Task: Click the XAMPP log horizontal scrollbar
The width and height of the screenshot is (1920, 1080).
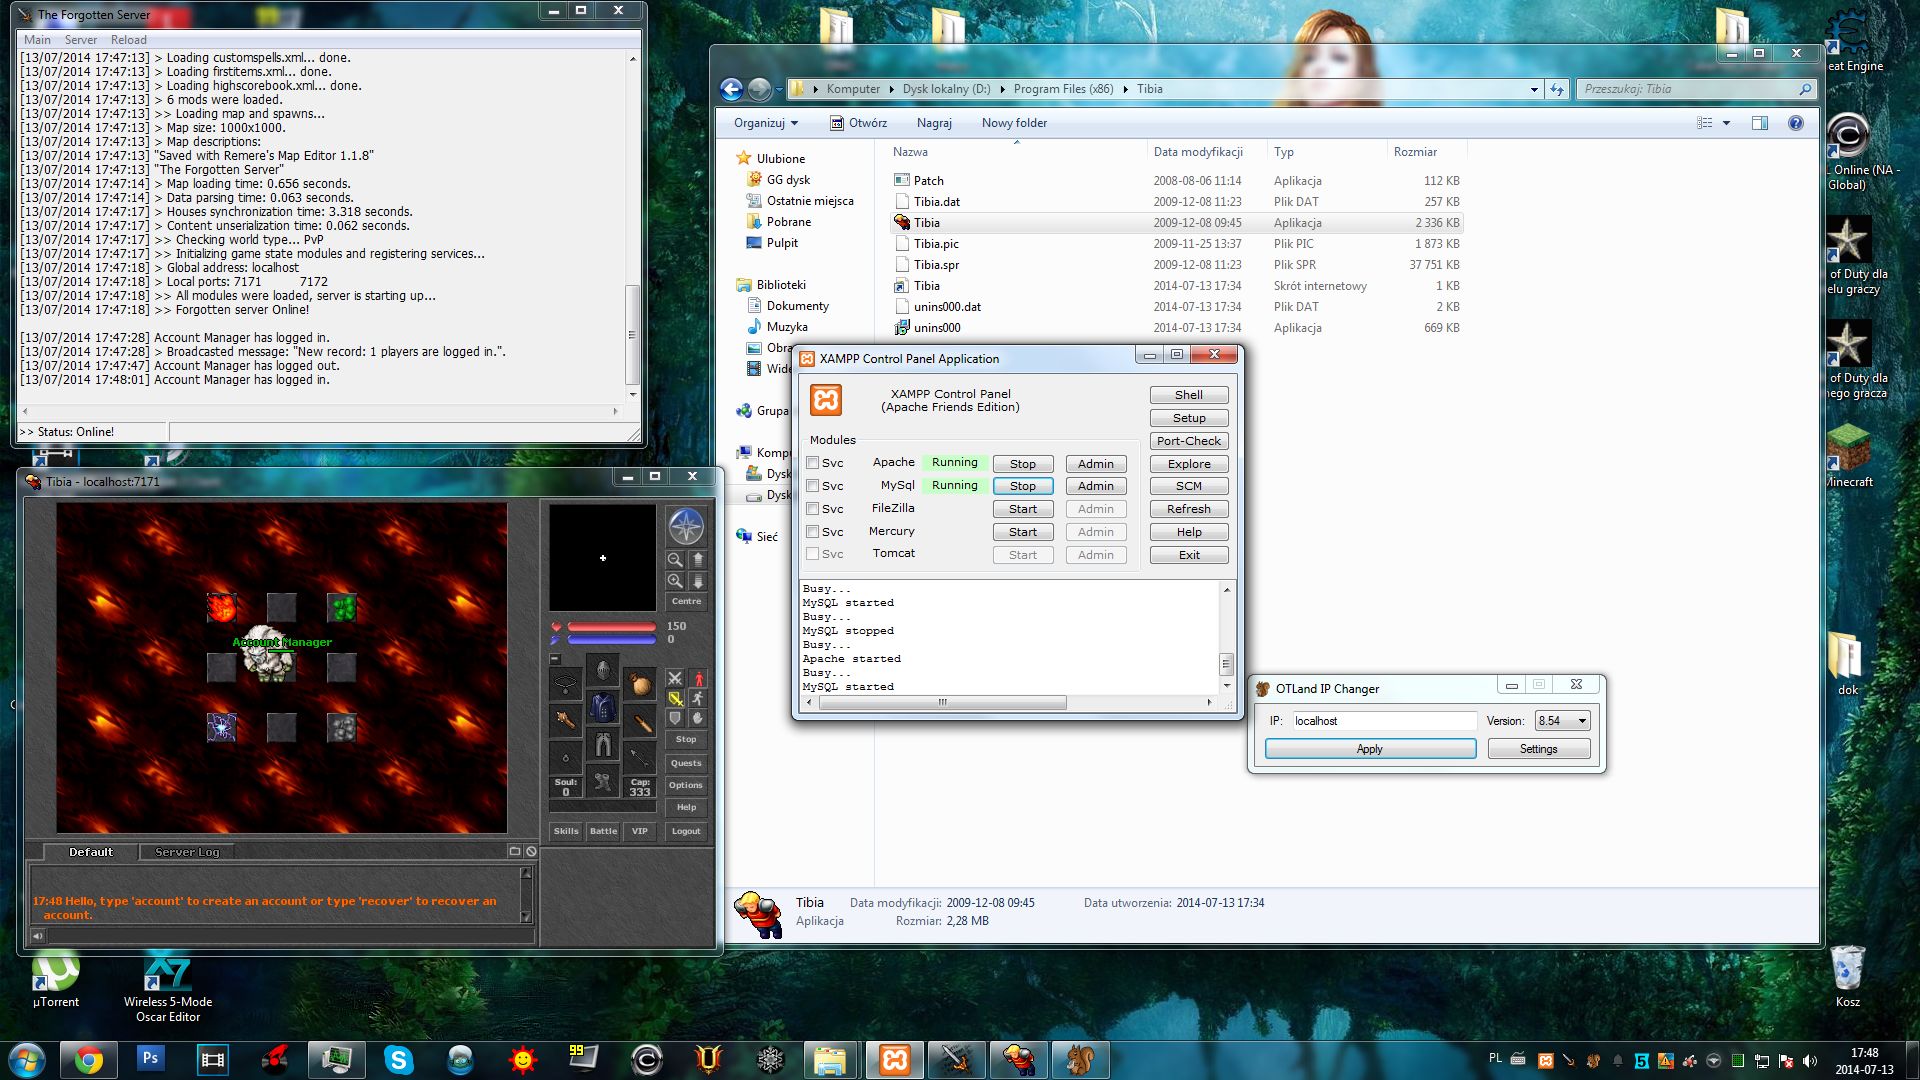Action: coord(1009,703)
